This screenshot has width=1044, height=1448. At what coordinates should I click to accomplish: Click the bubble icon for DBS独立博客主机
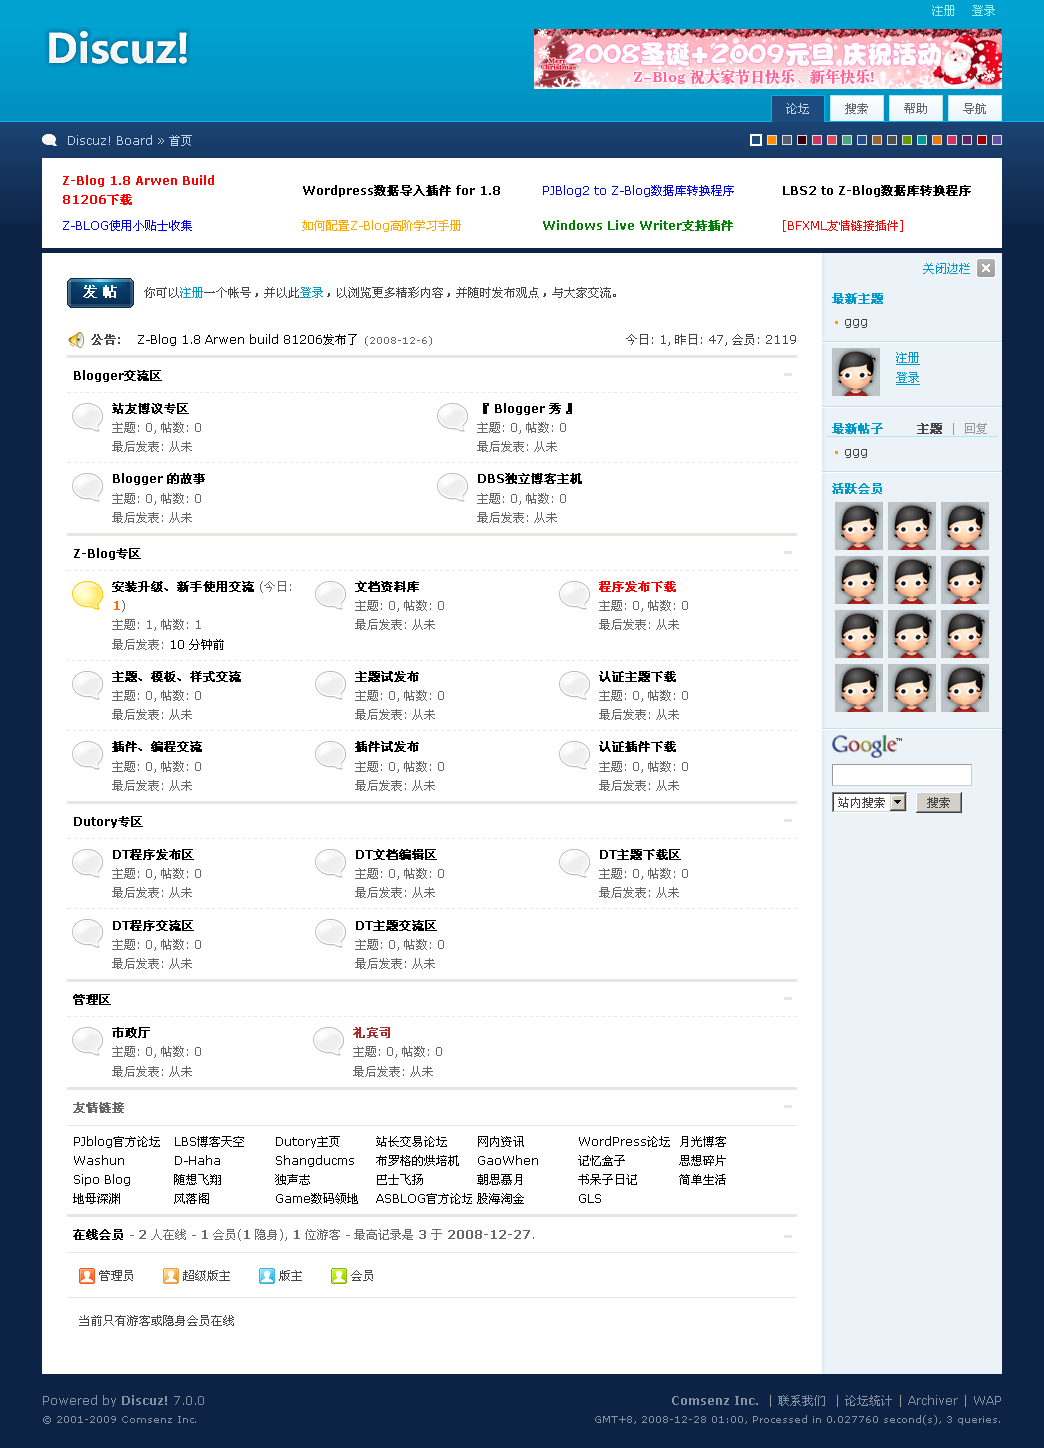[453, 487]
